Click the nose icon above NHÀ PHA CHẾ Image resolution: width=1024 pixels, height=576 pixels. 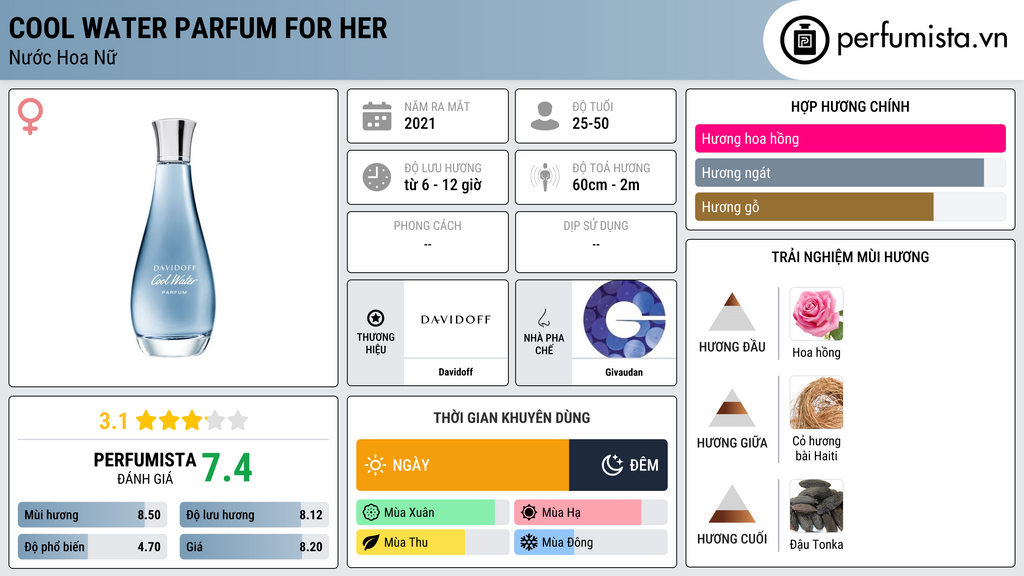point(543,318)
